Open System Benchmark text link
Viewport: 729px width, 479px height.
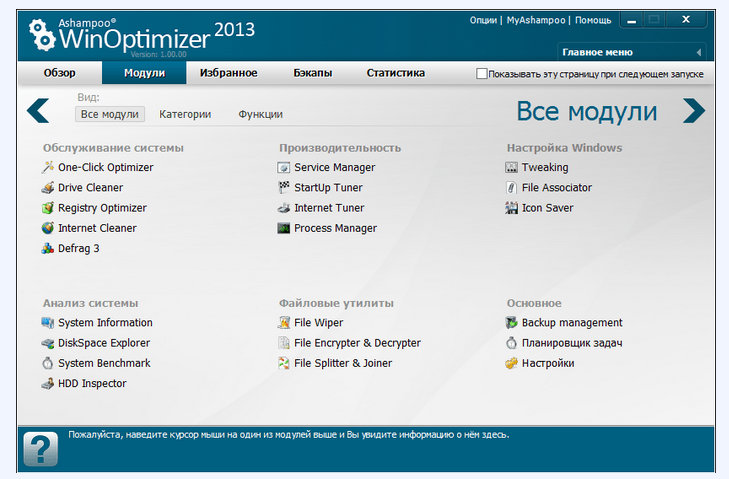point(104,363)
